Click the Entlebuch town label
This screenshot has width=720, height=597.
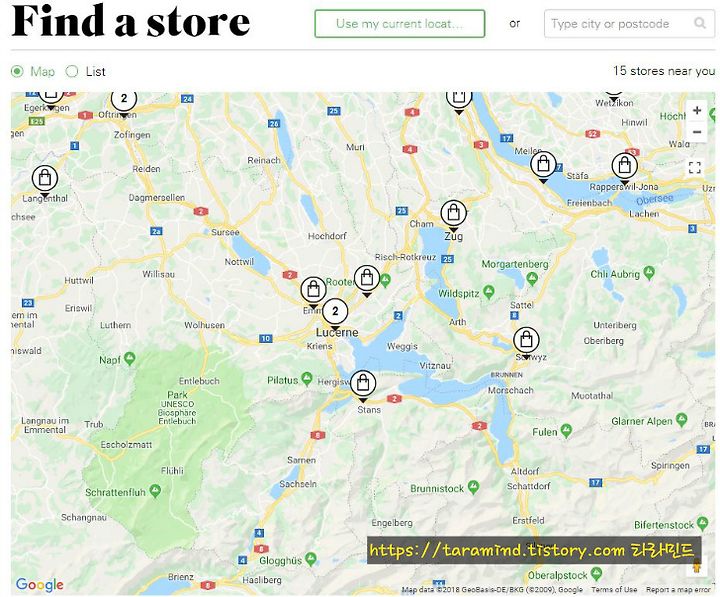199,381
